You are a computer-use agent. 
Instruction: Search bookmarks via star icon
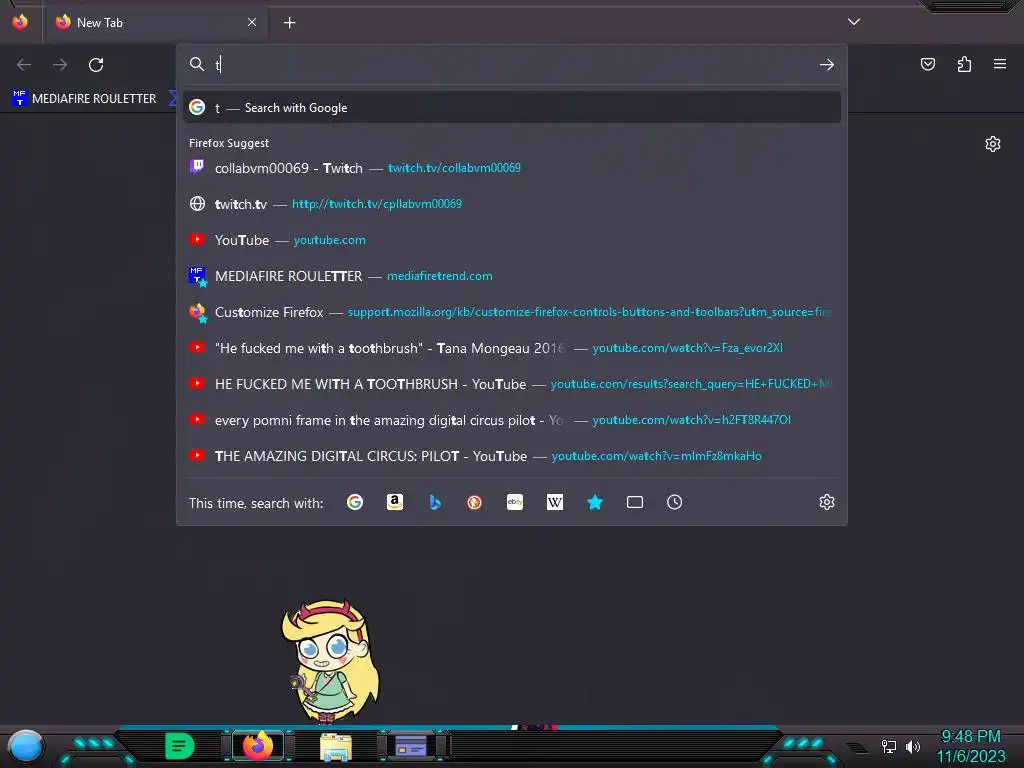coord(595,502)
